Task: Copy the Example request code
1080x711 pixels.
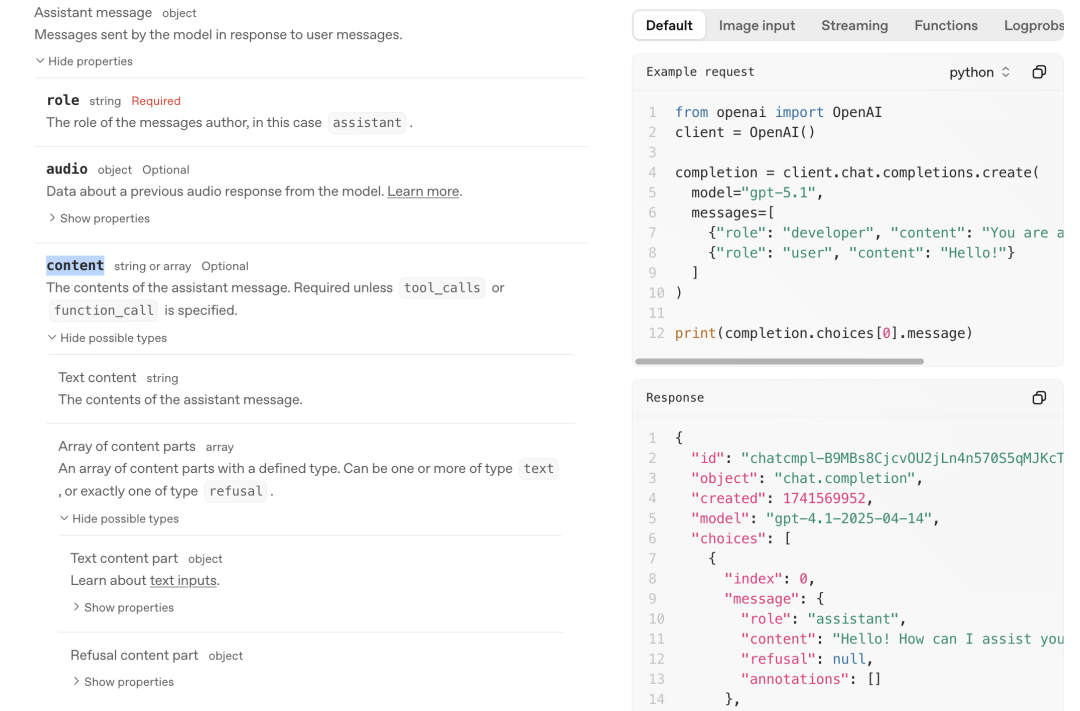Action: coord(1039,72)
